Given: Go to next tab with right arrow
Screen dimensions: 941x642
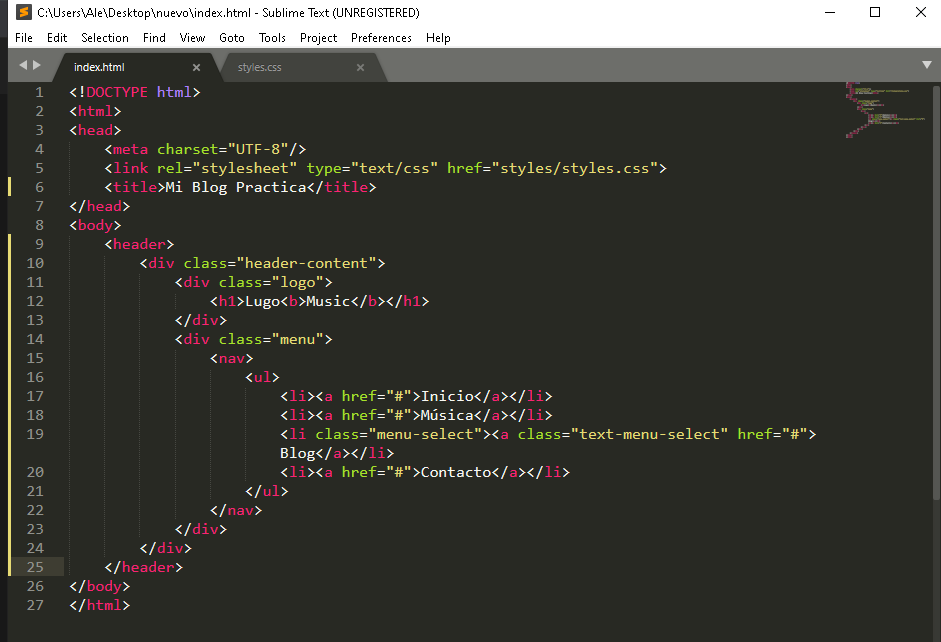Looking at the screenshot, I should click(37, 65).
